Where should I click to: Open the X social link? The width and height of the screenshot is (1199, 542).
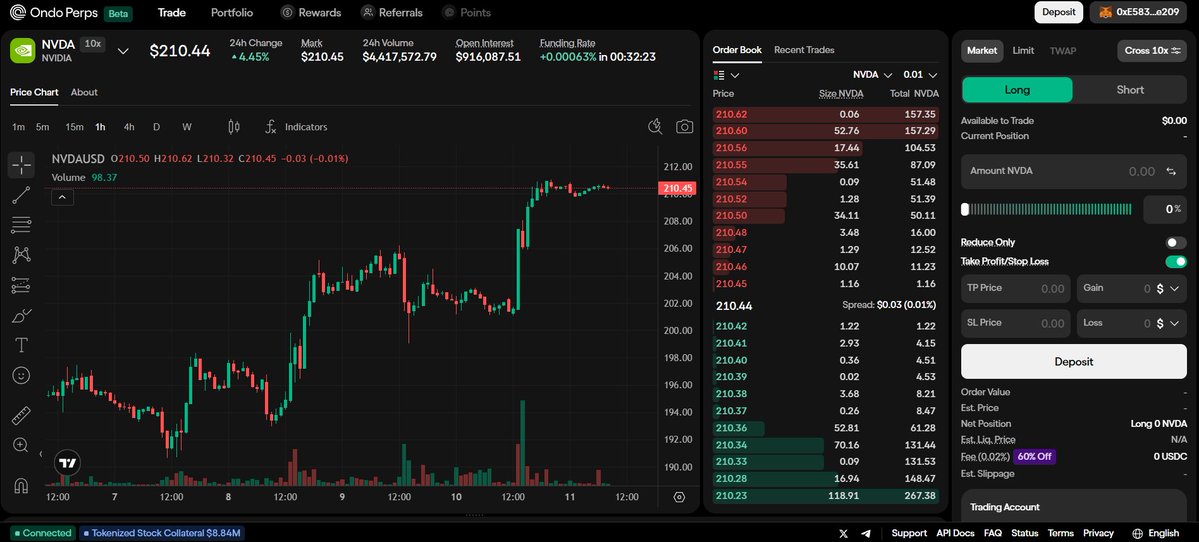[843, 533]
